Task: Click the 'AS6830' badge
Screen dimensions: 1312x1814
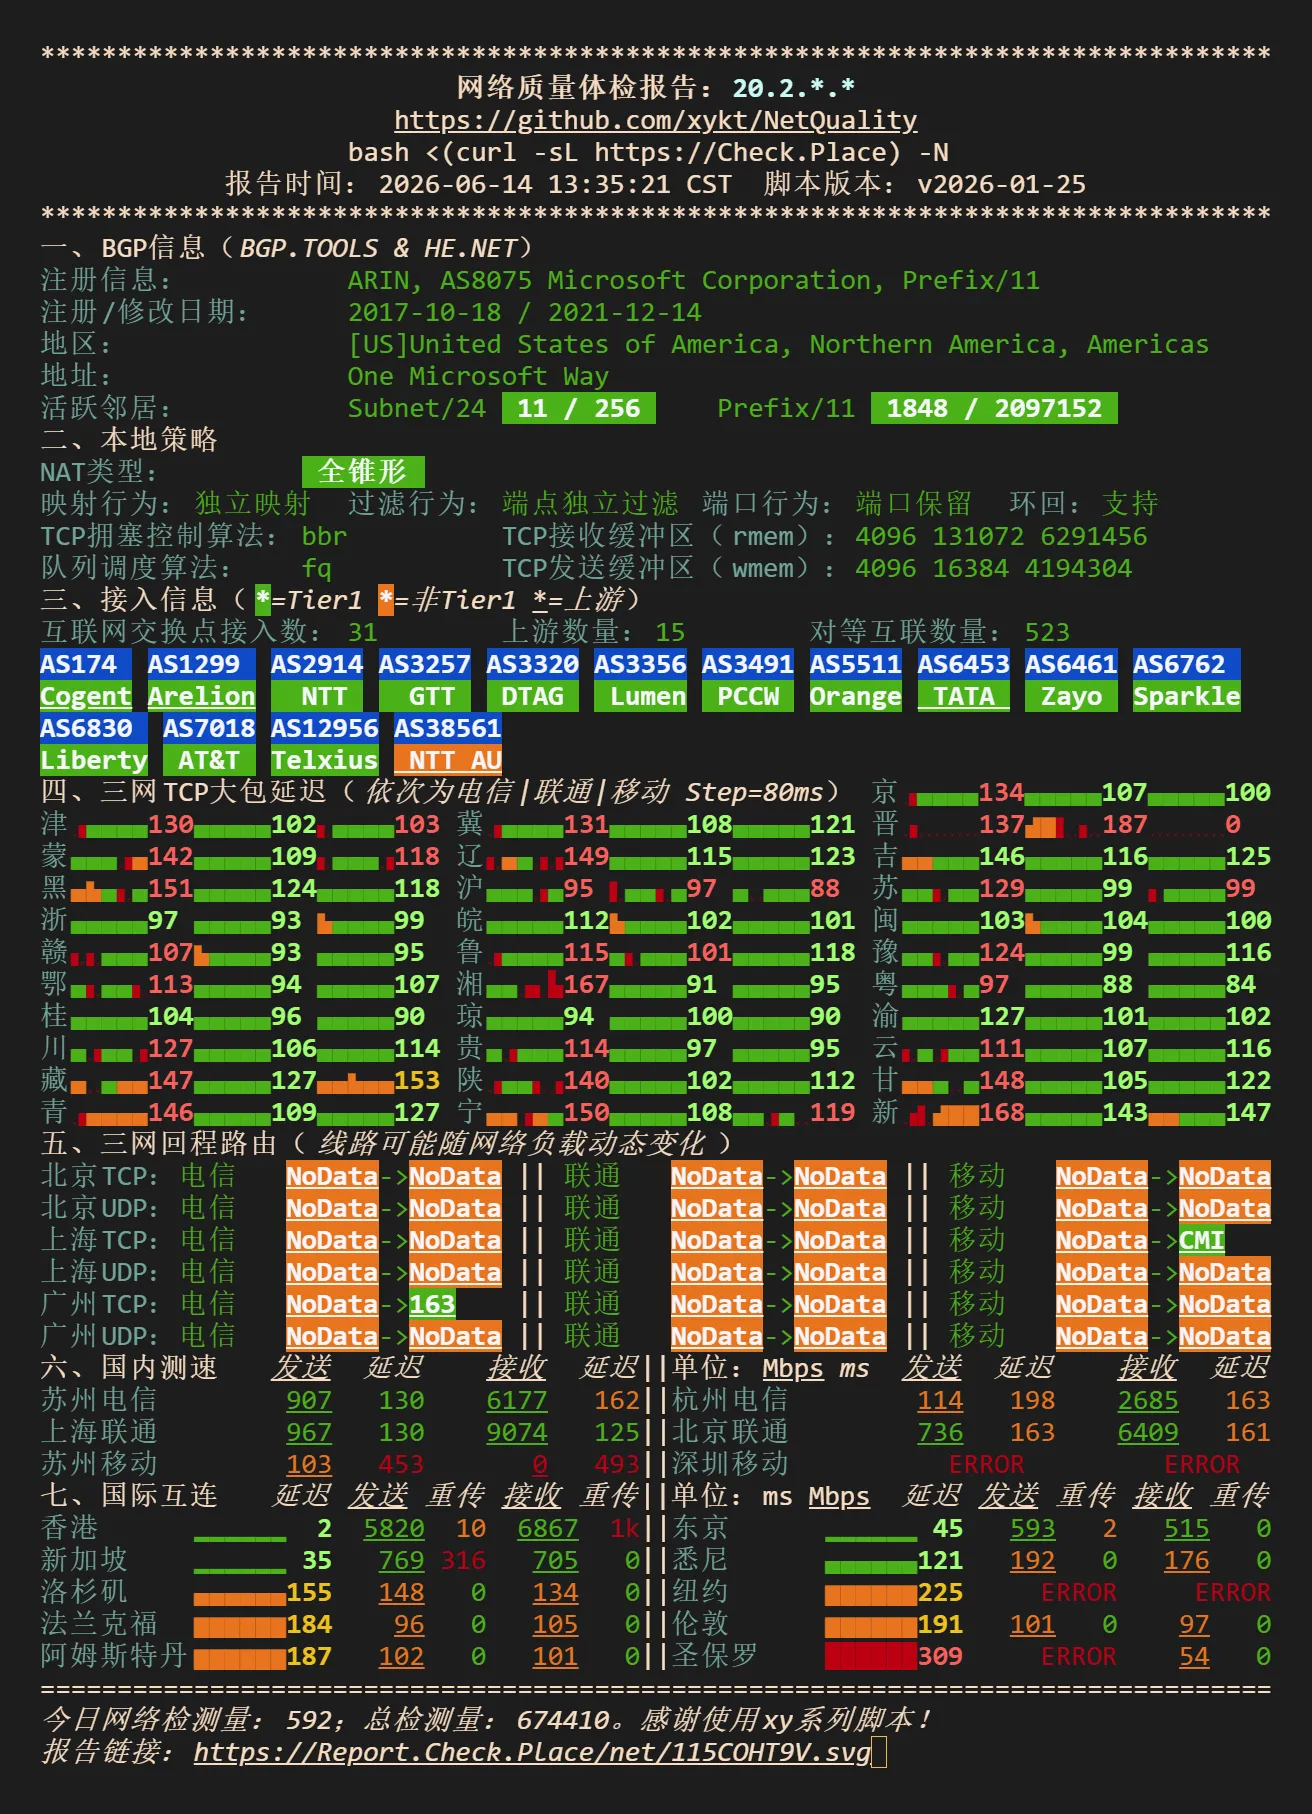Action: [94, 728]
